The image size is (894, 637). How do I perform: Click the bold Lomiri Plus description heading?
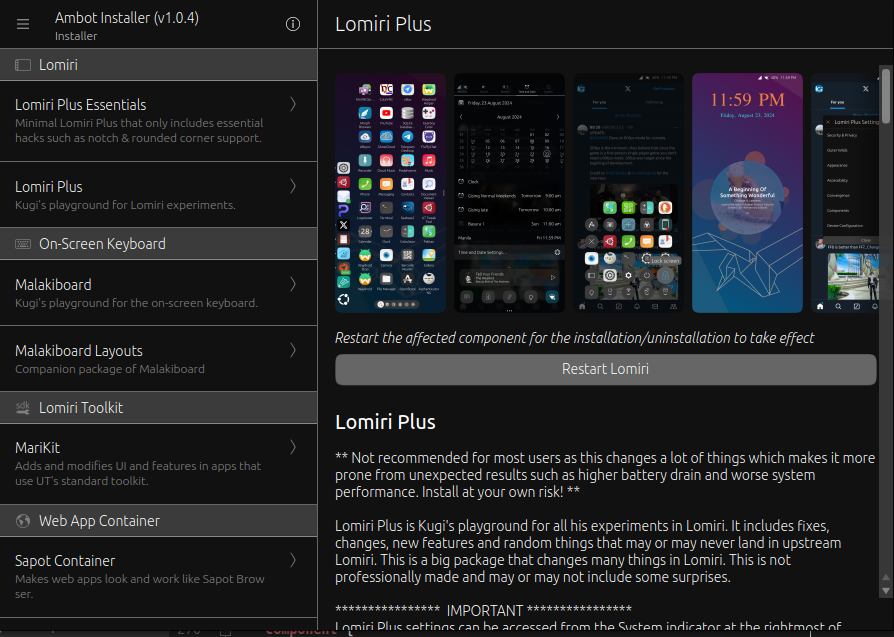click(385, 422)
